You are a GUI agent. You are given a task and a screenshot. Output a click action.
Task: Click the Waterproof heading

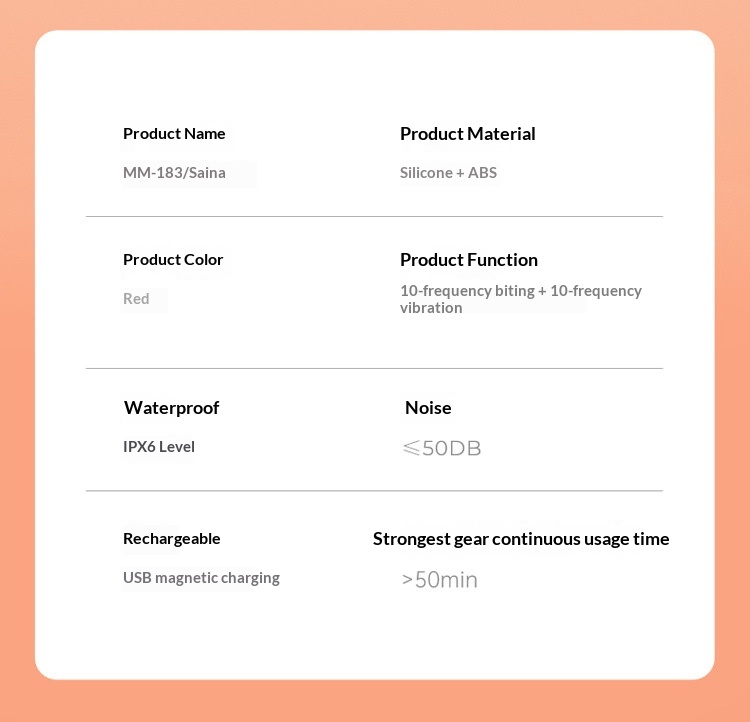click(171, 408)
